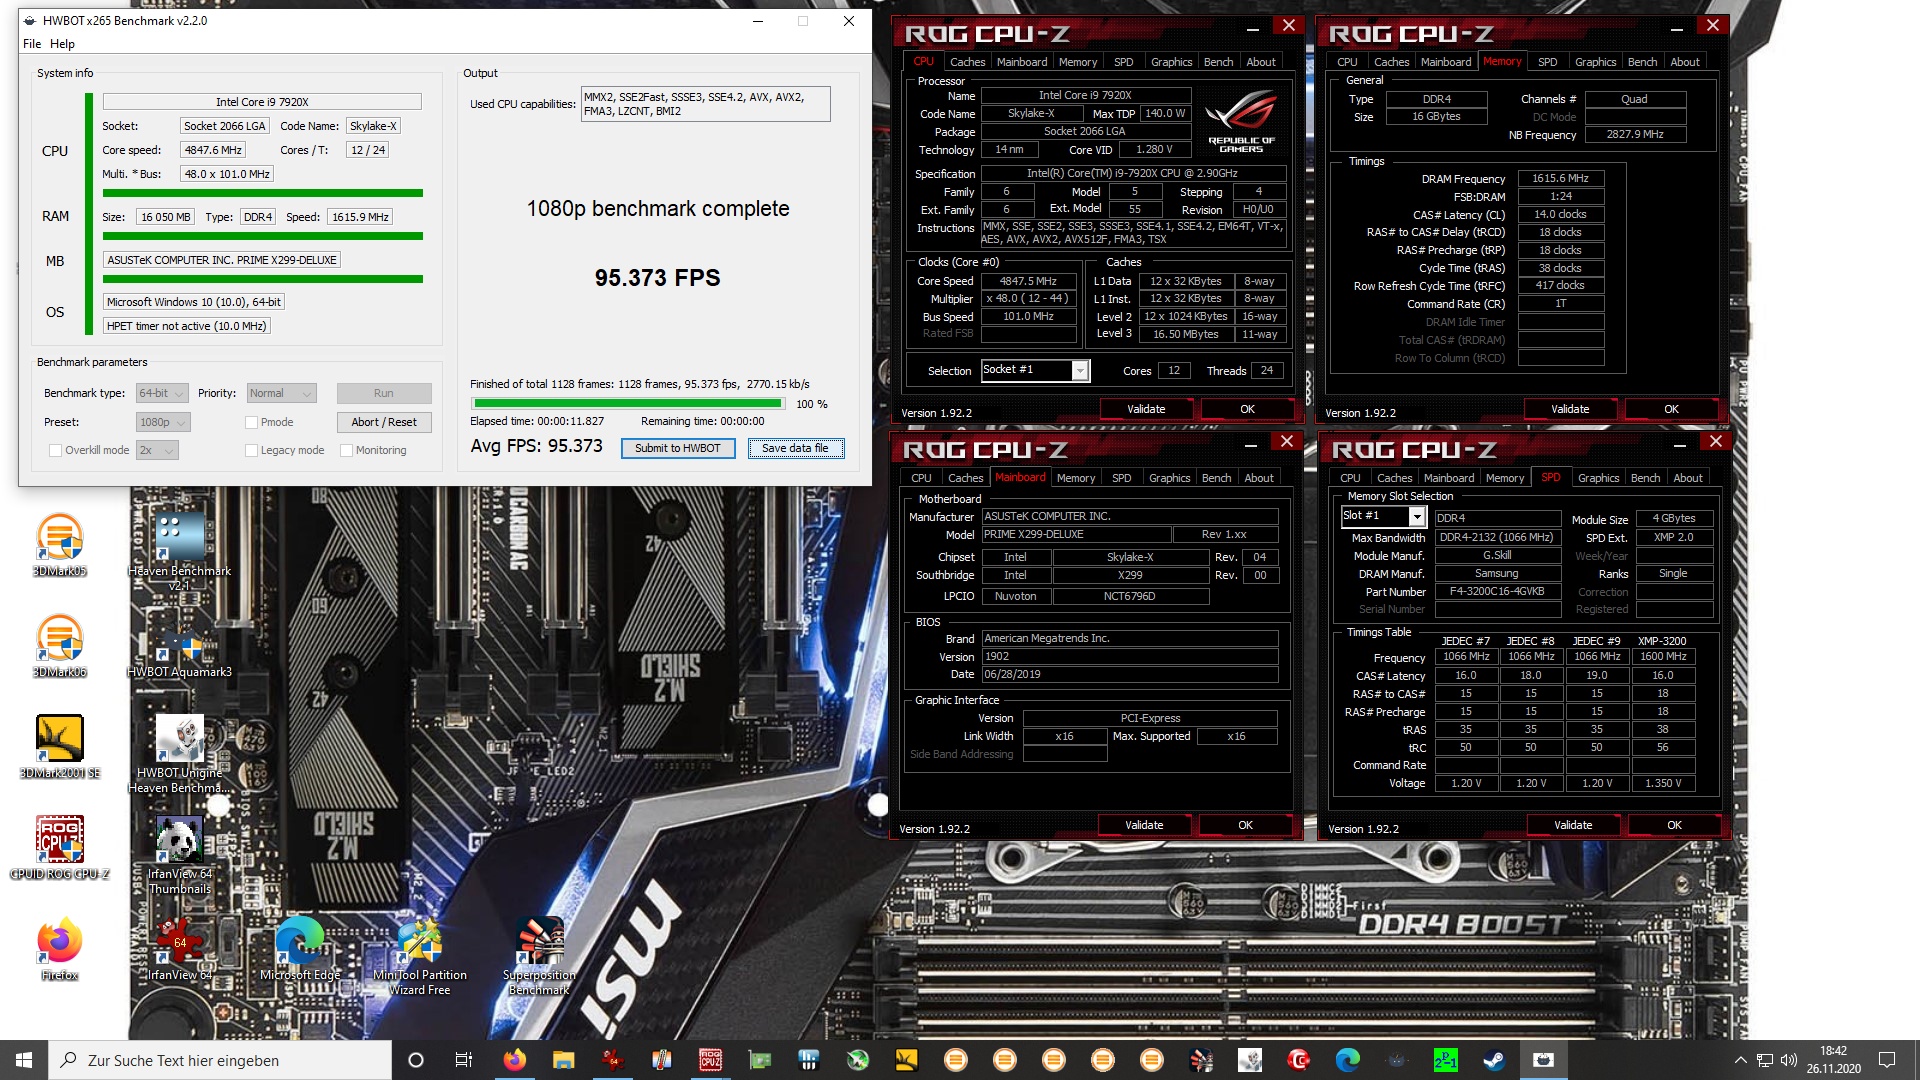Click Microsoft Edge icon in taskbar
The image size is (1920, 1080).
(x=1347, y=1060)
